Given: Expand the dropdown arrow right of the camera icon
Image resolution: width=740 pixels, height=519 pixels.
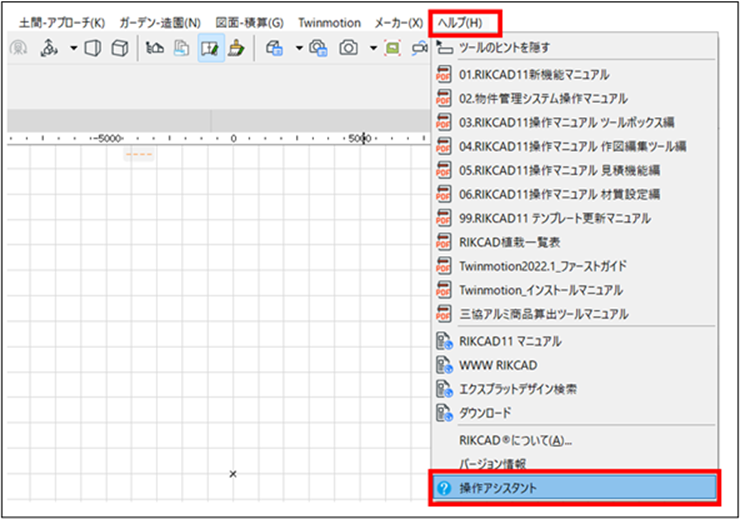Looking at the screenshot, I should (373, 48).
